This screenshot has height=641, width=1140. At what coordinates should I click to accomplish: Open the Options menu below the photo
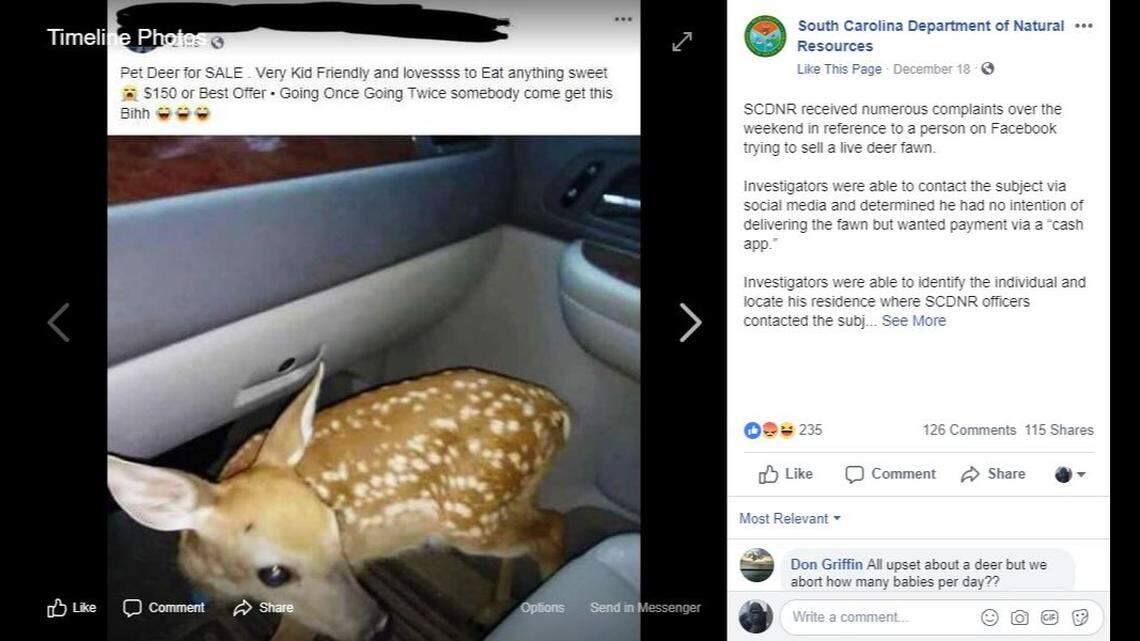point(543,607)
